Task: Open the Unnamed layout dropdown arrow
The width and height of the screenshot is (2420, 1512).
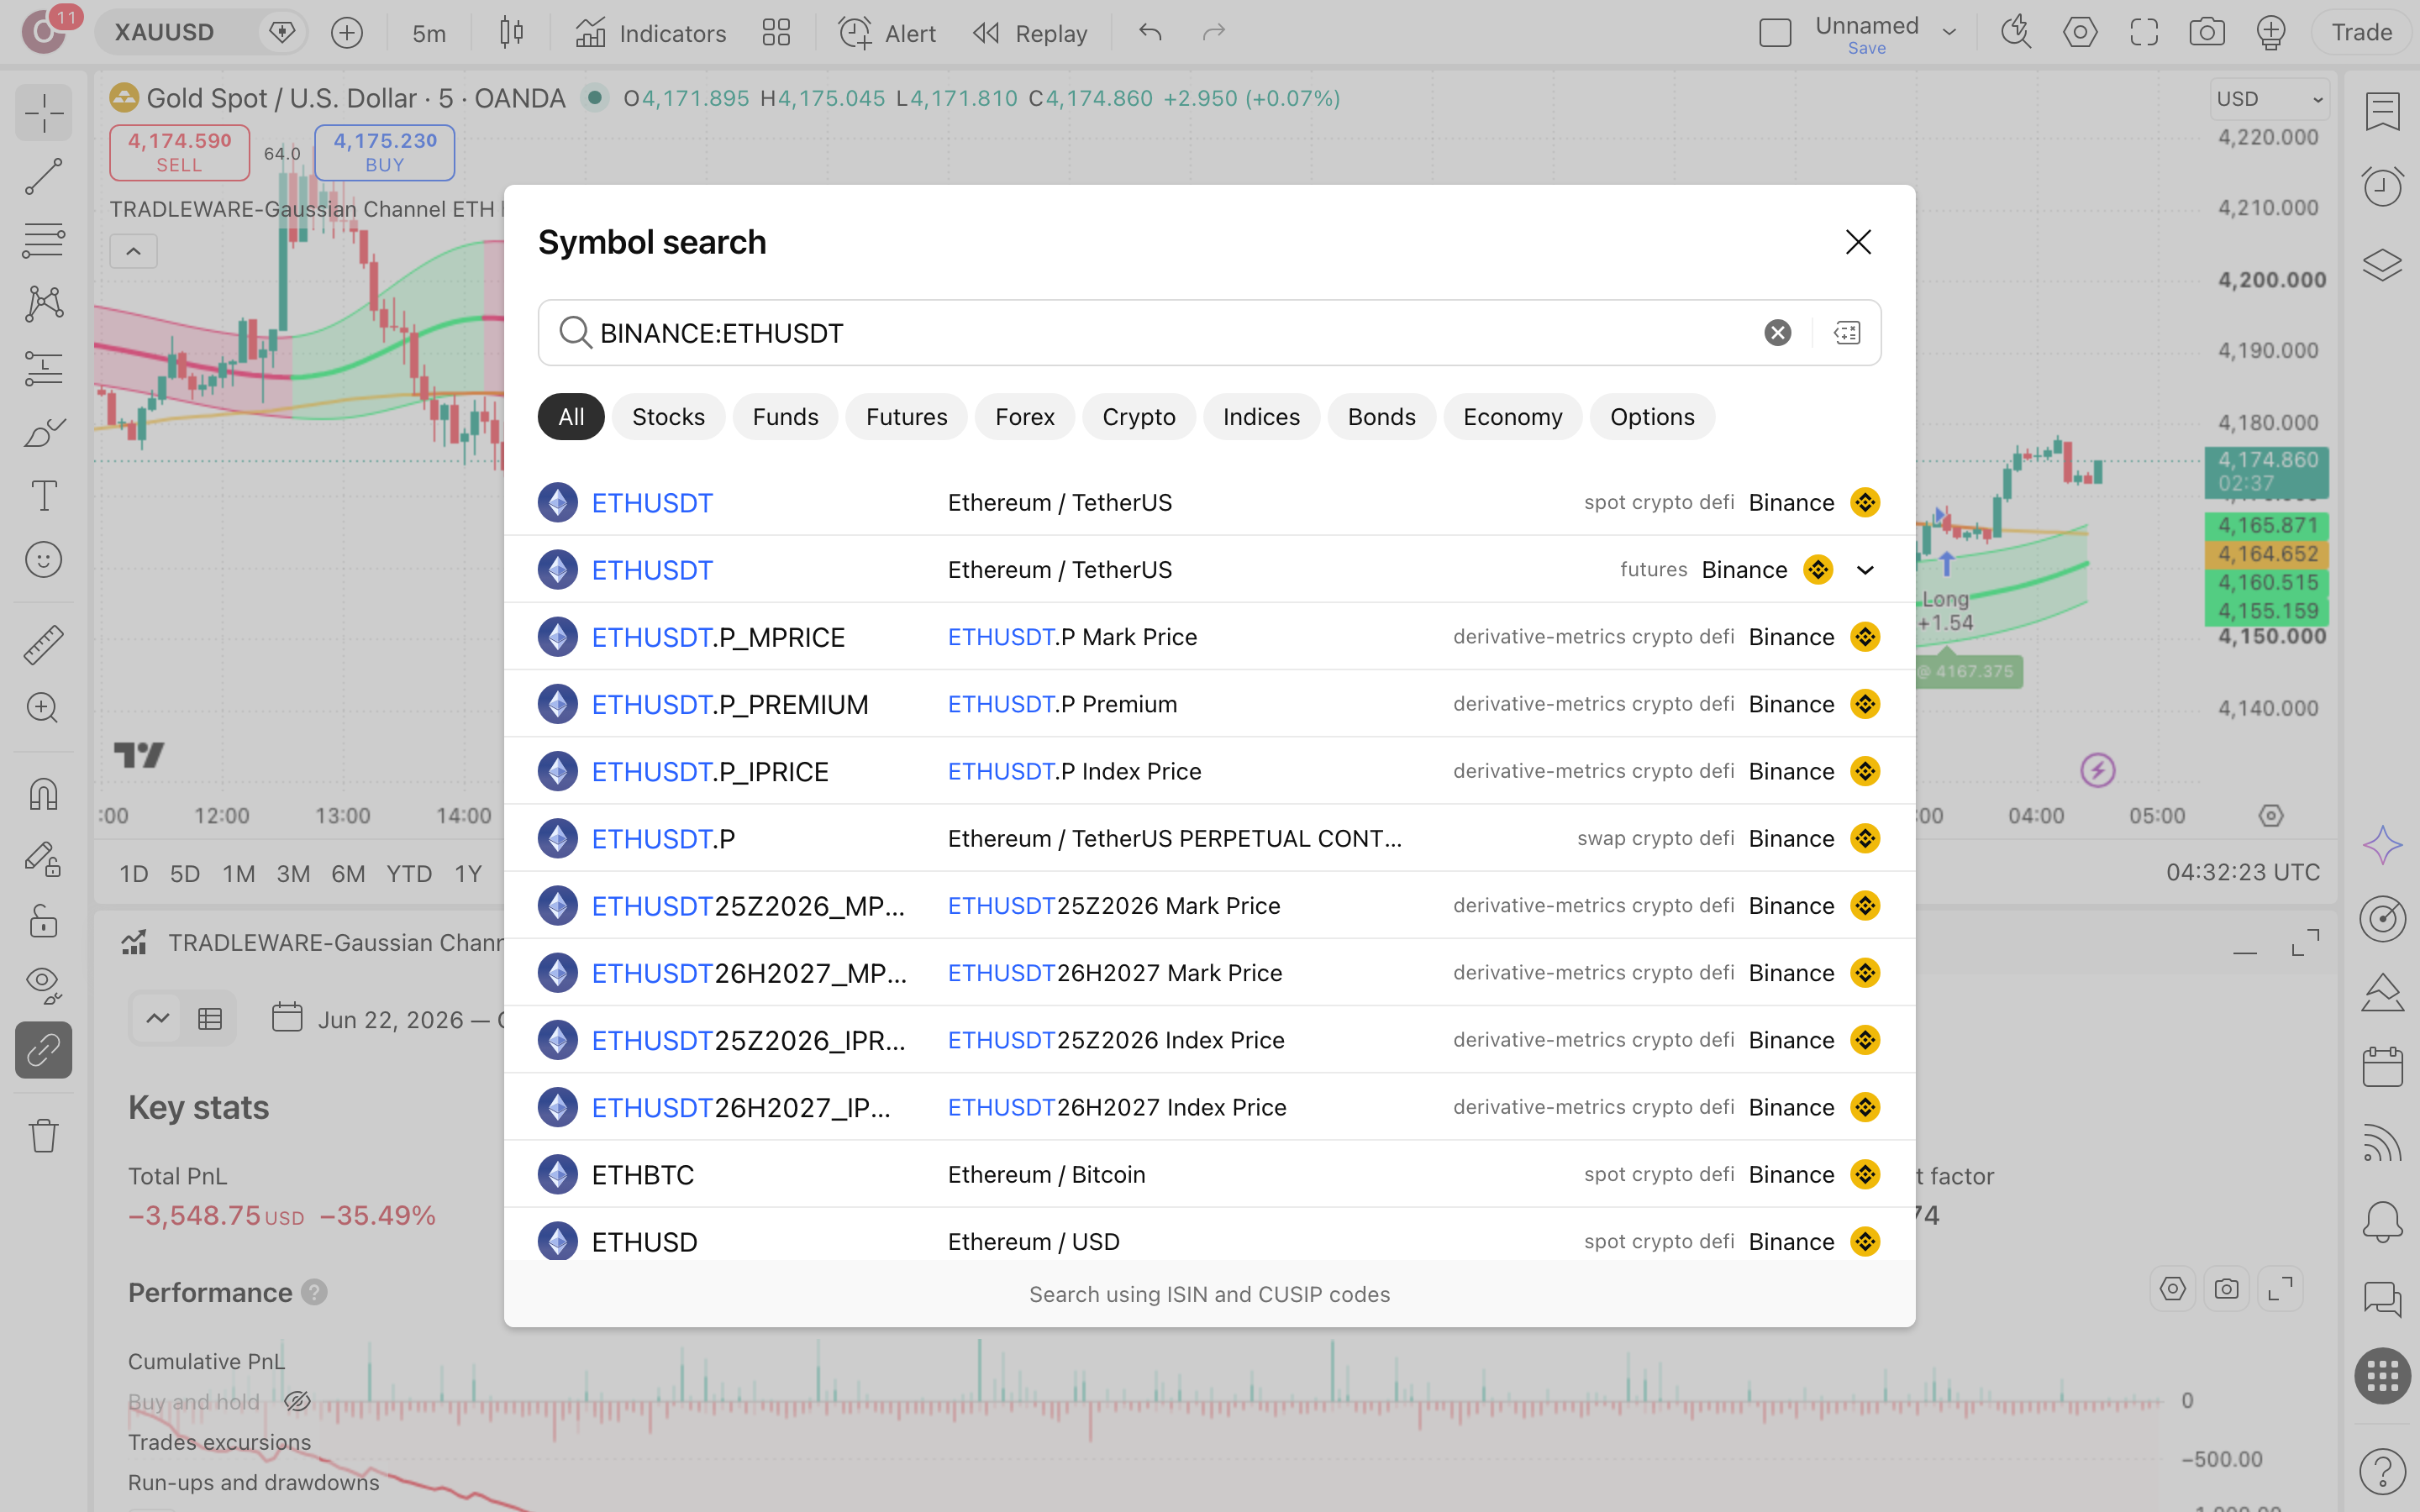Action: pos(1949,33)
